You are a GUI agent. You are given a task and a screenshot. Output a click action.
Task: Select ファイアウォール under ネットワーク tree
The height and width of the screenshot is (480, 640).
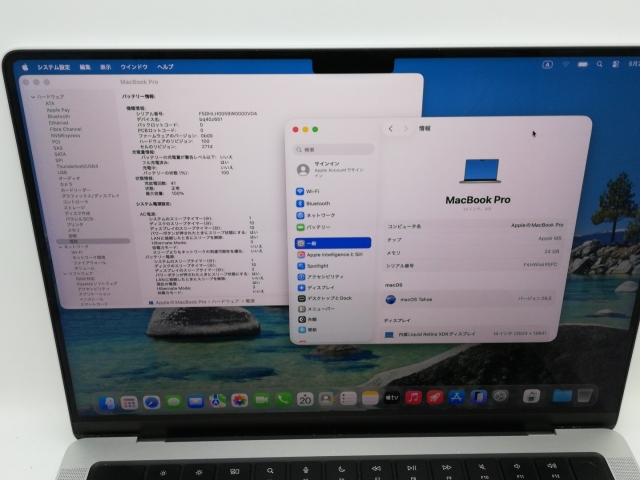89,263
